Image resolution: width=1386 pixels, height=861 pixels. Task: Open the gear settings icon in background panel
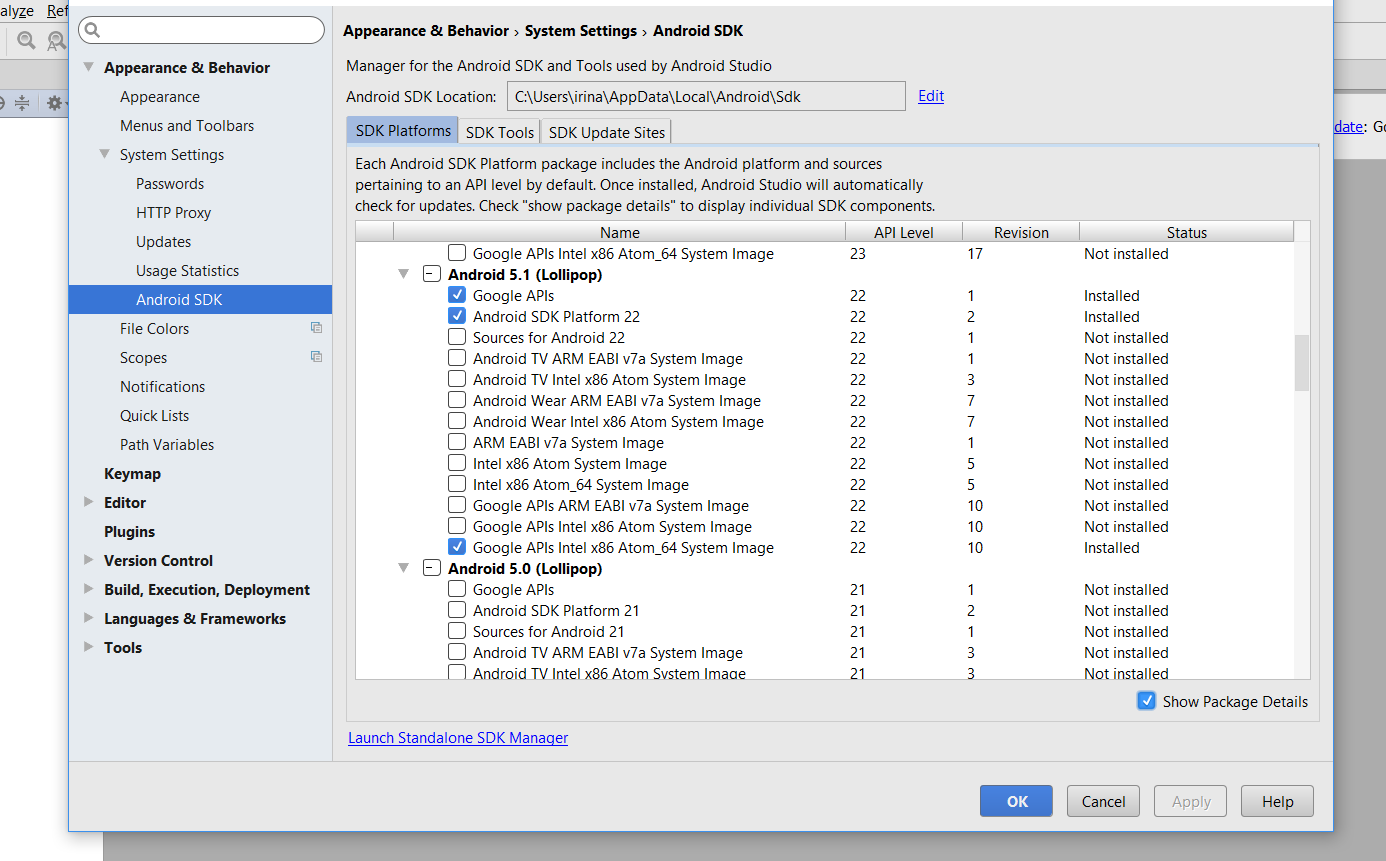(x=55, y=103)
